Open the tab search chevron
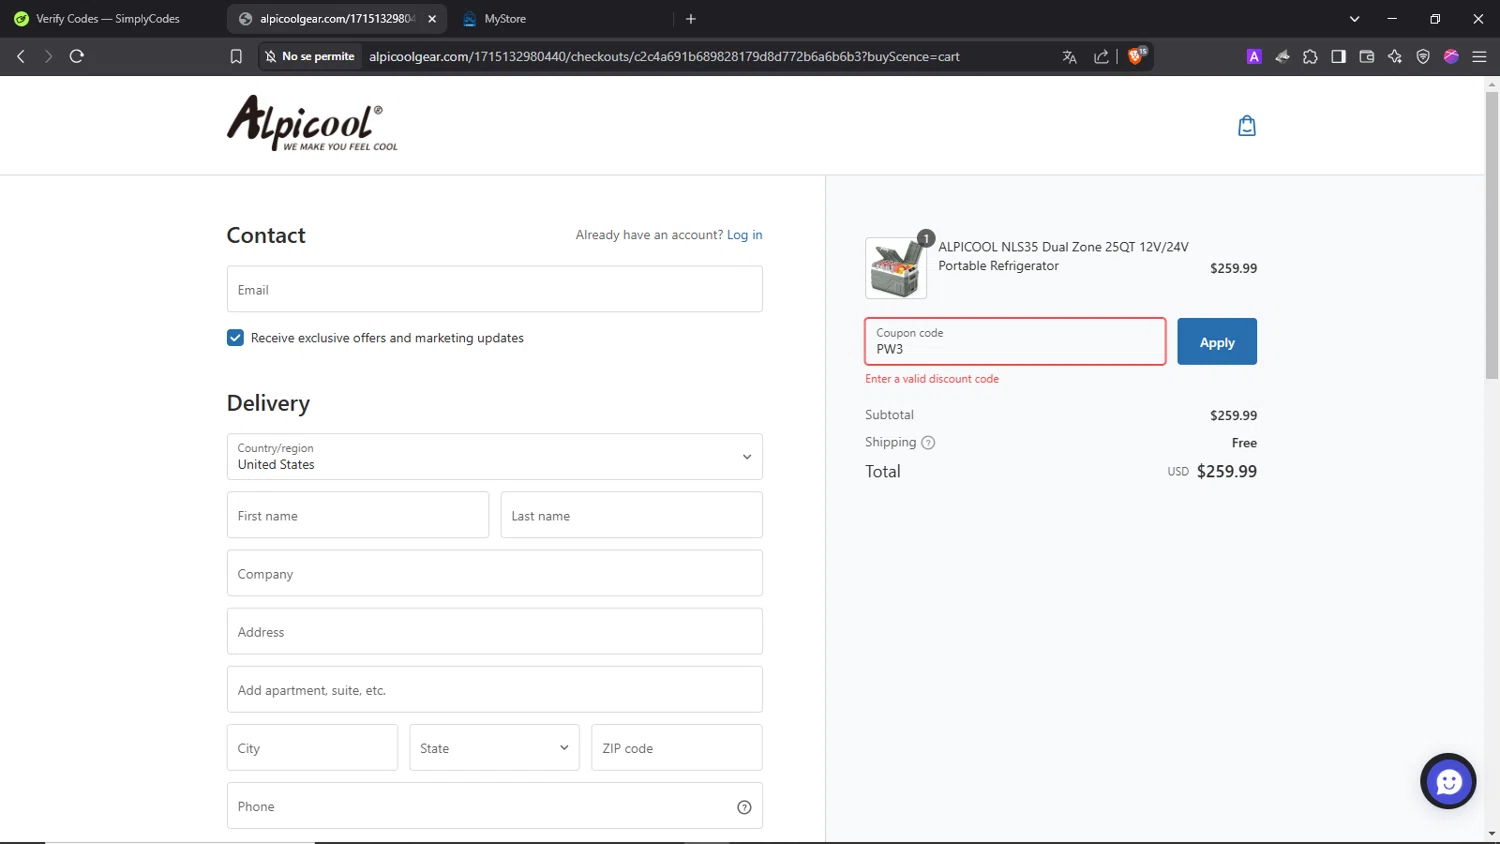 point(1354,19)
